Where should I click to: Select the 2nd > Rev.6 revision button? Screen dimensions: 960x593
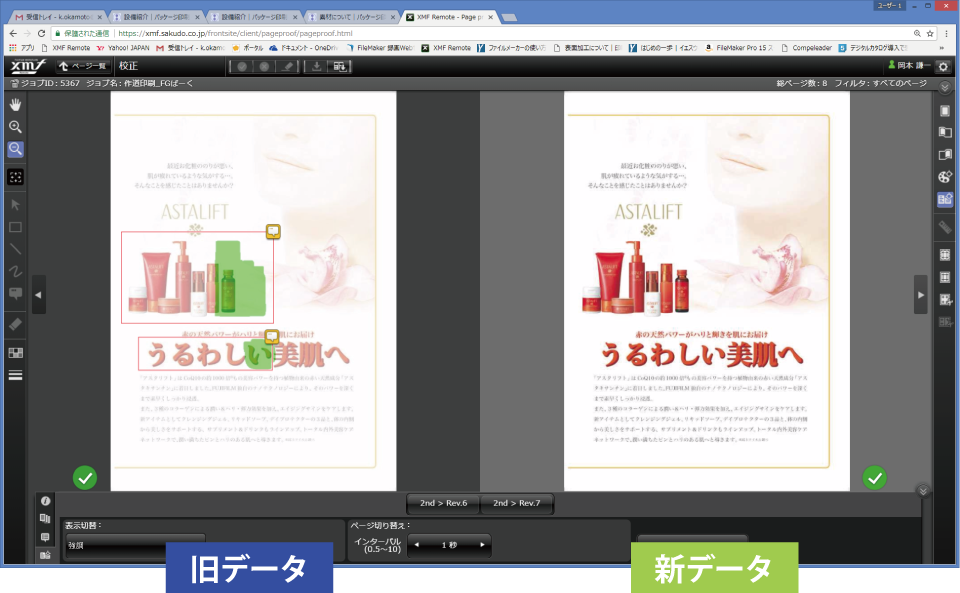(443, 503)
